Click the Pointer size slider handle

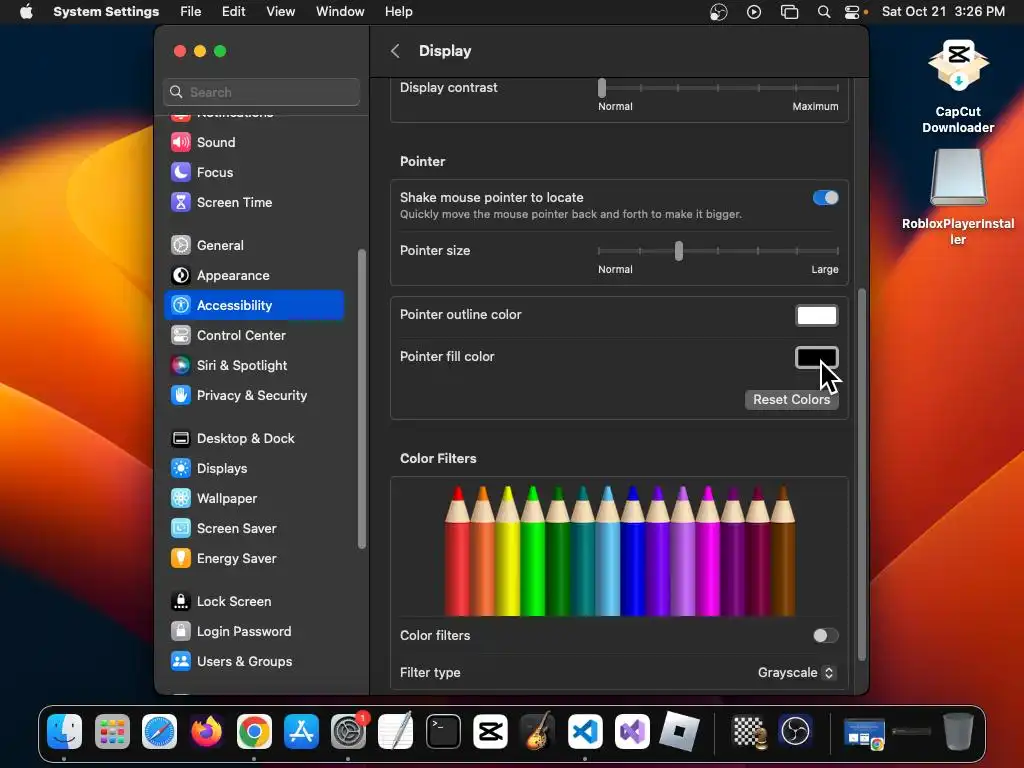tap(679, 251)
